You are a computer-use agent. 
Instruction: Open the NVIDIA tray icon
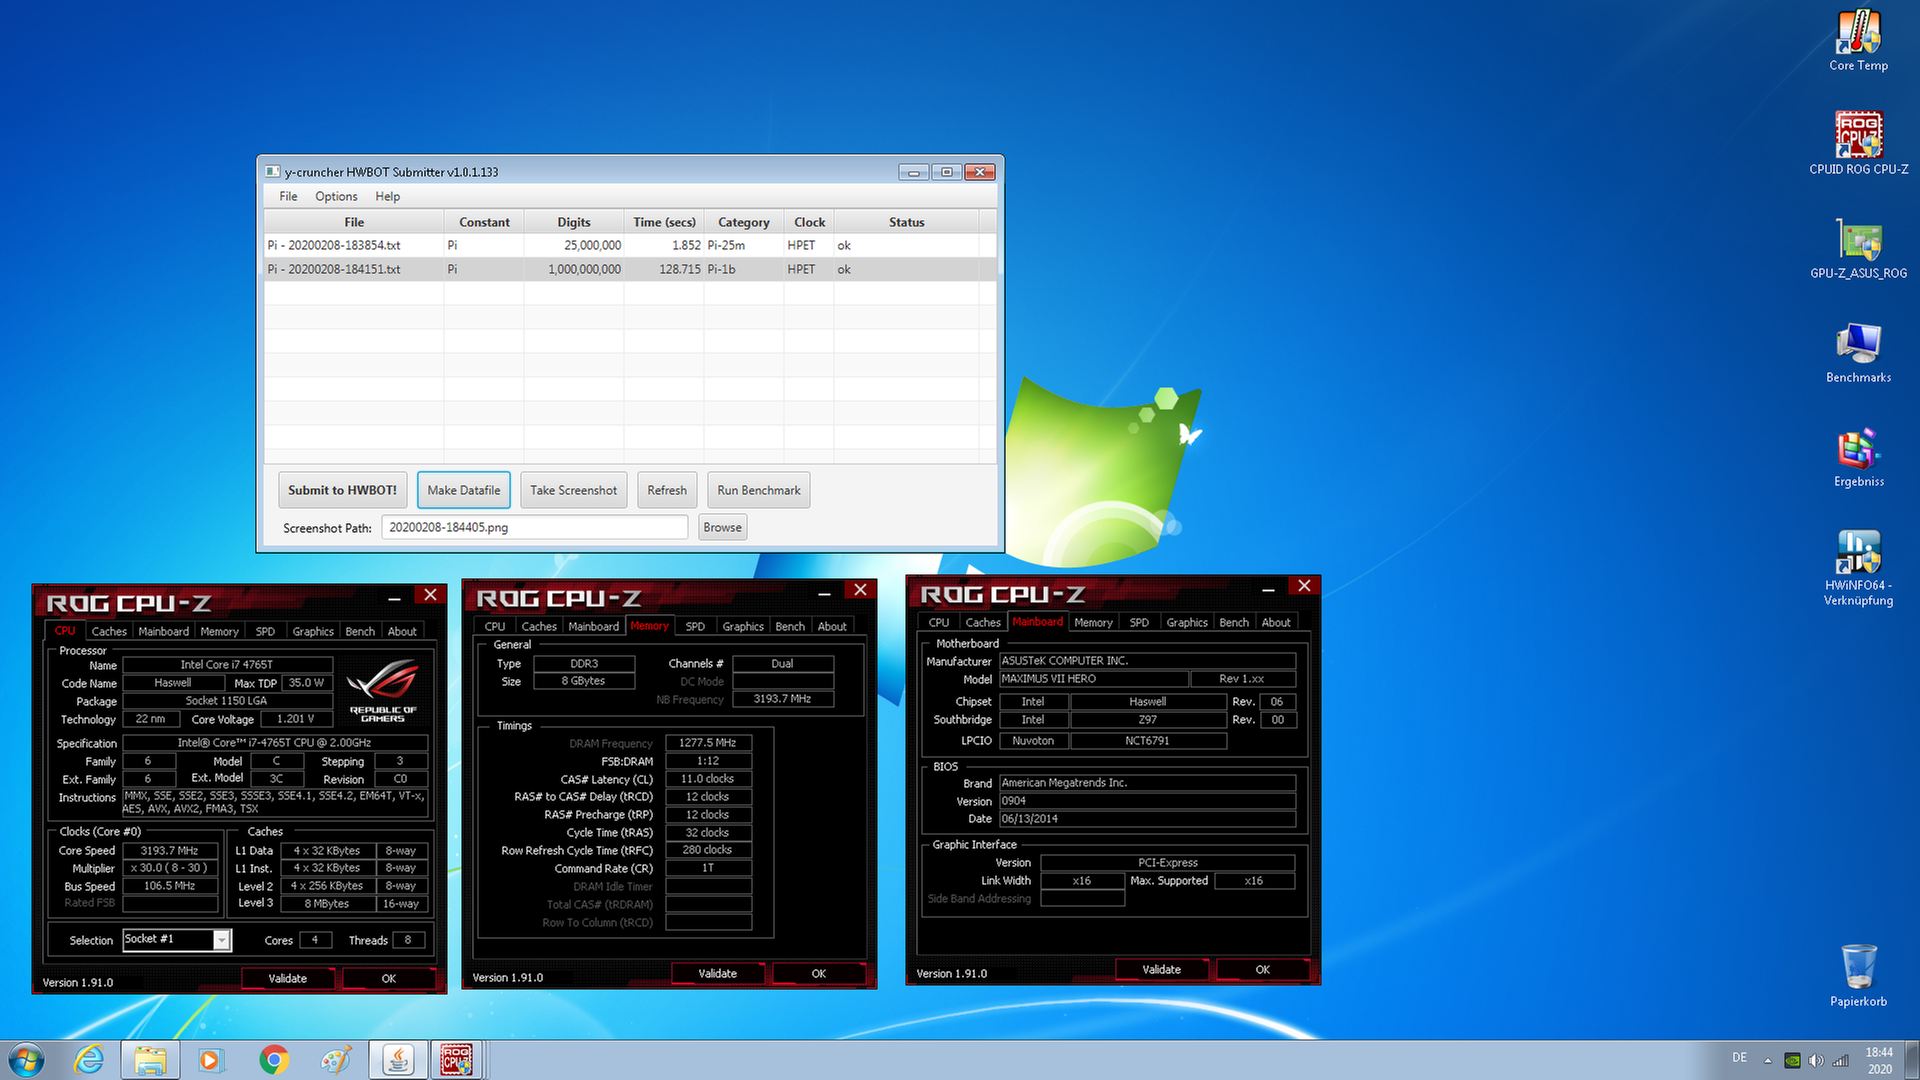point(1793,1060)
